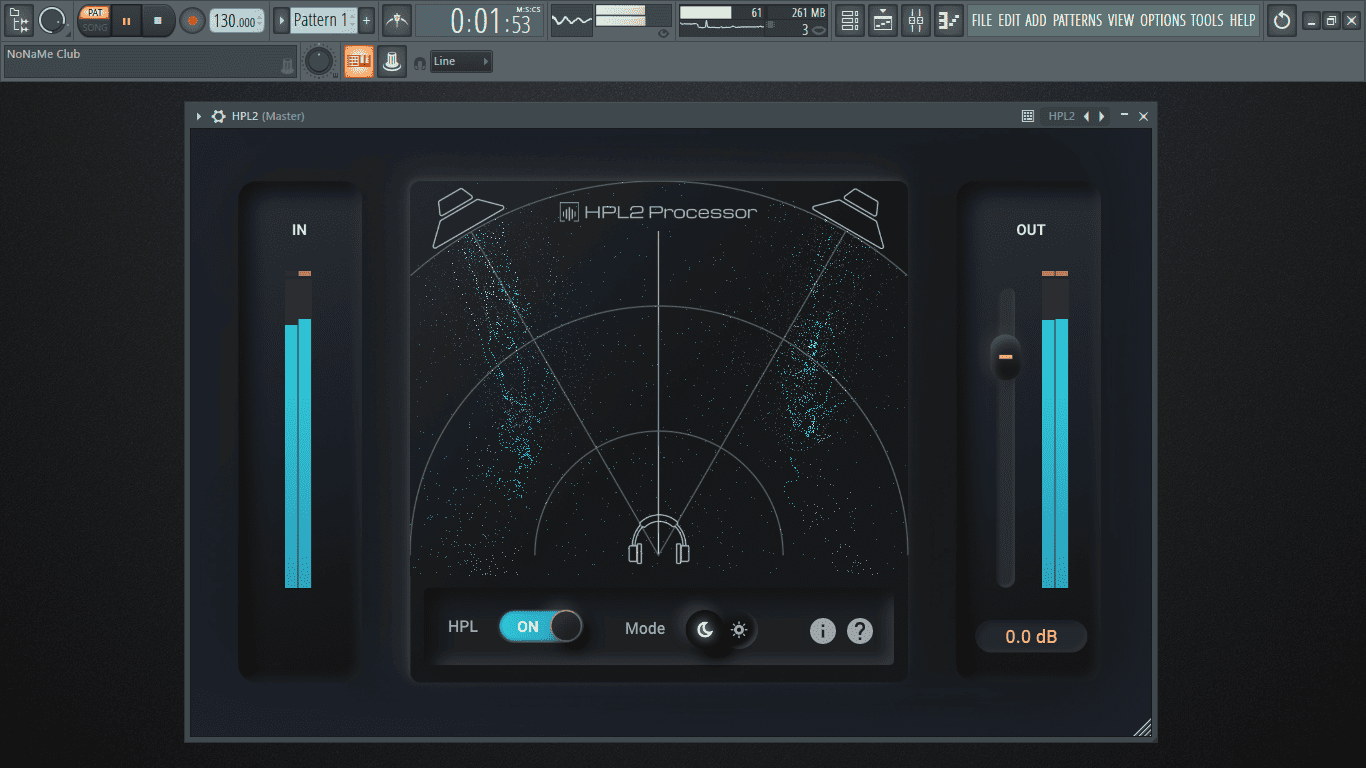
Task: Select light mode sun icon
Action: pyautogui.click(x=739, y=629)
